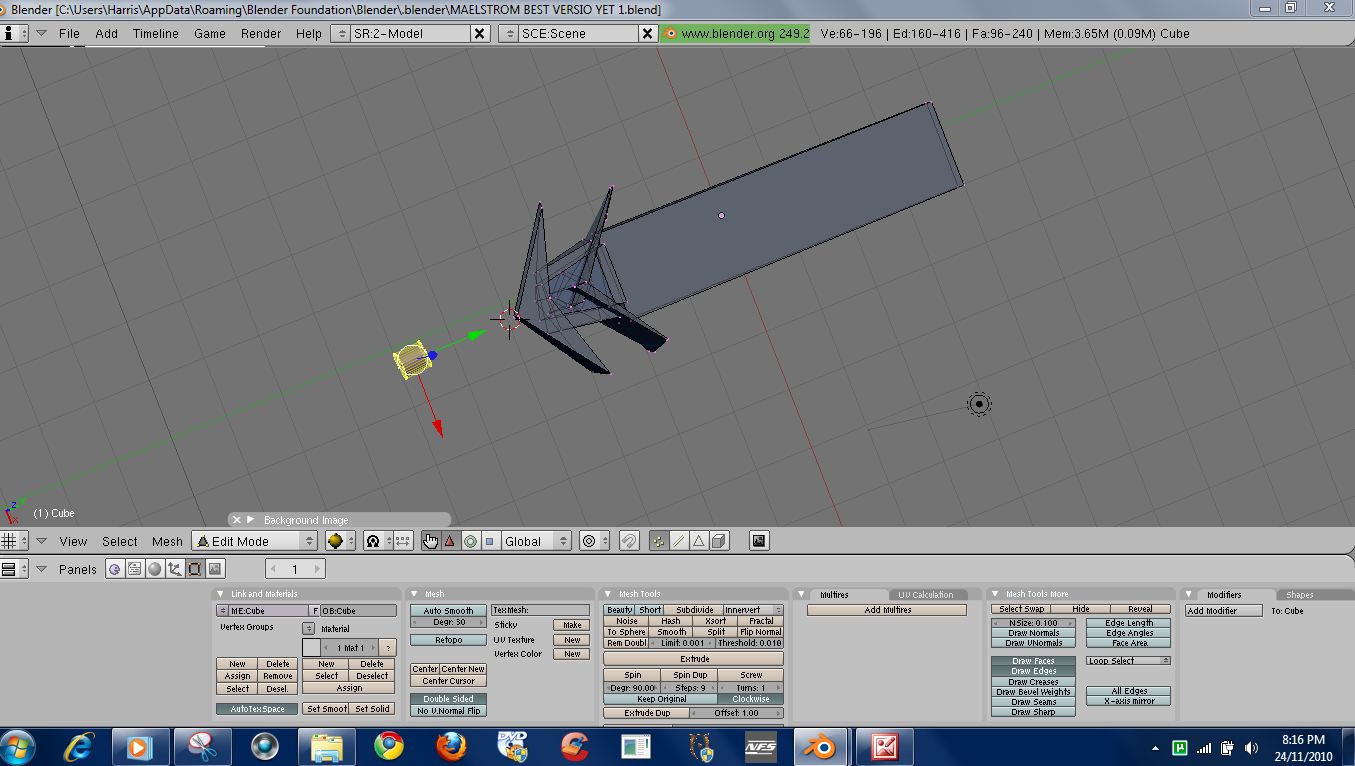Open the Edit Mode dropdown

(x=254, y=541)
